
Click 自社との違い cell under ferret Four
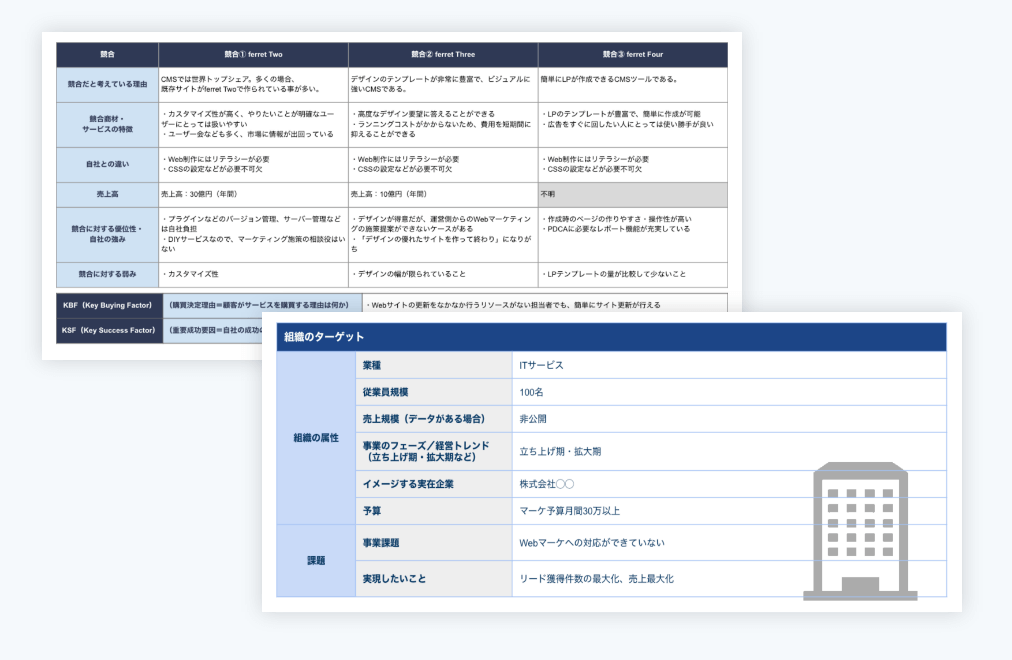[x=632, y=165]
